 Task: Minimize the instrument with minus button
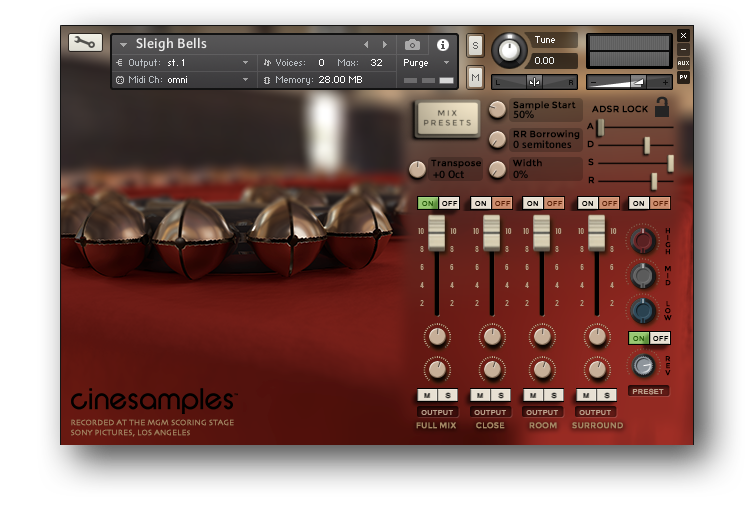coord(683,50)
